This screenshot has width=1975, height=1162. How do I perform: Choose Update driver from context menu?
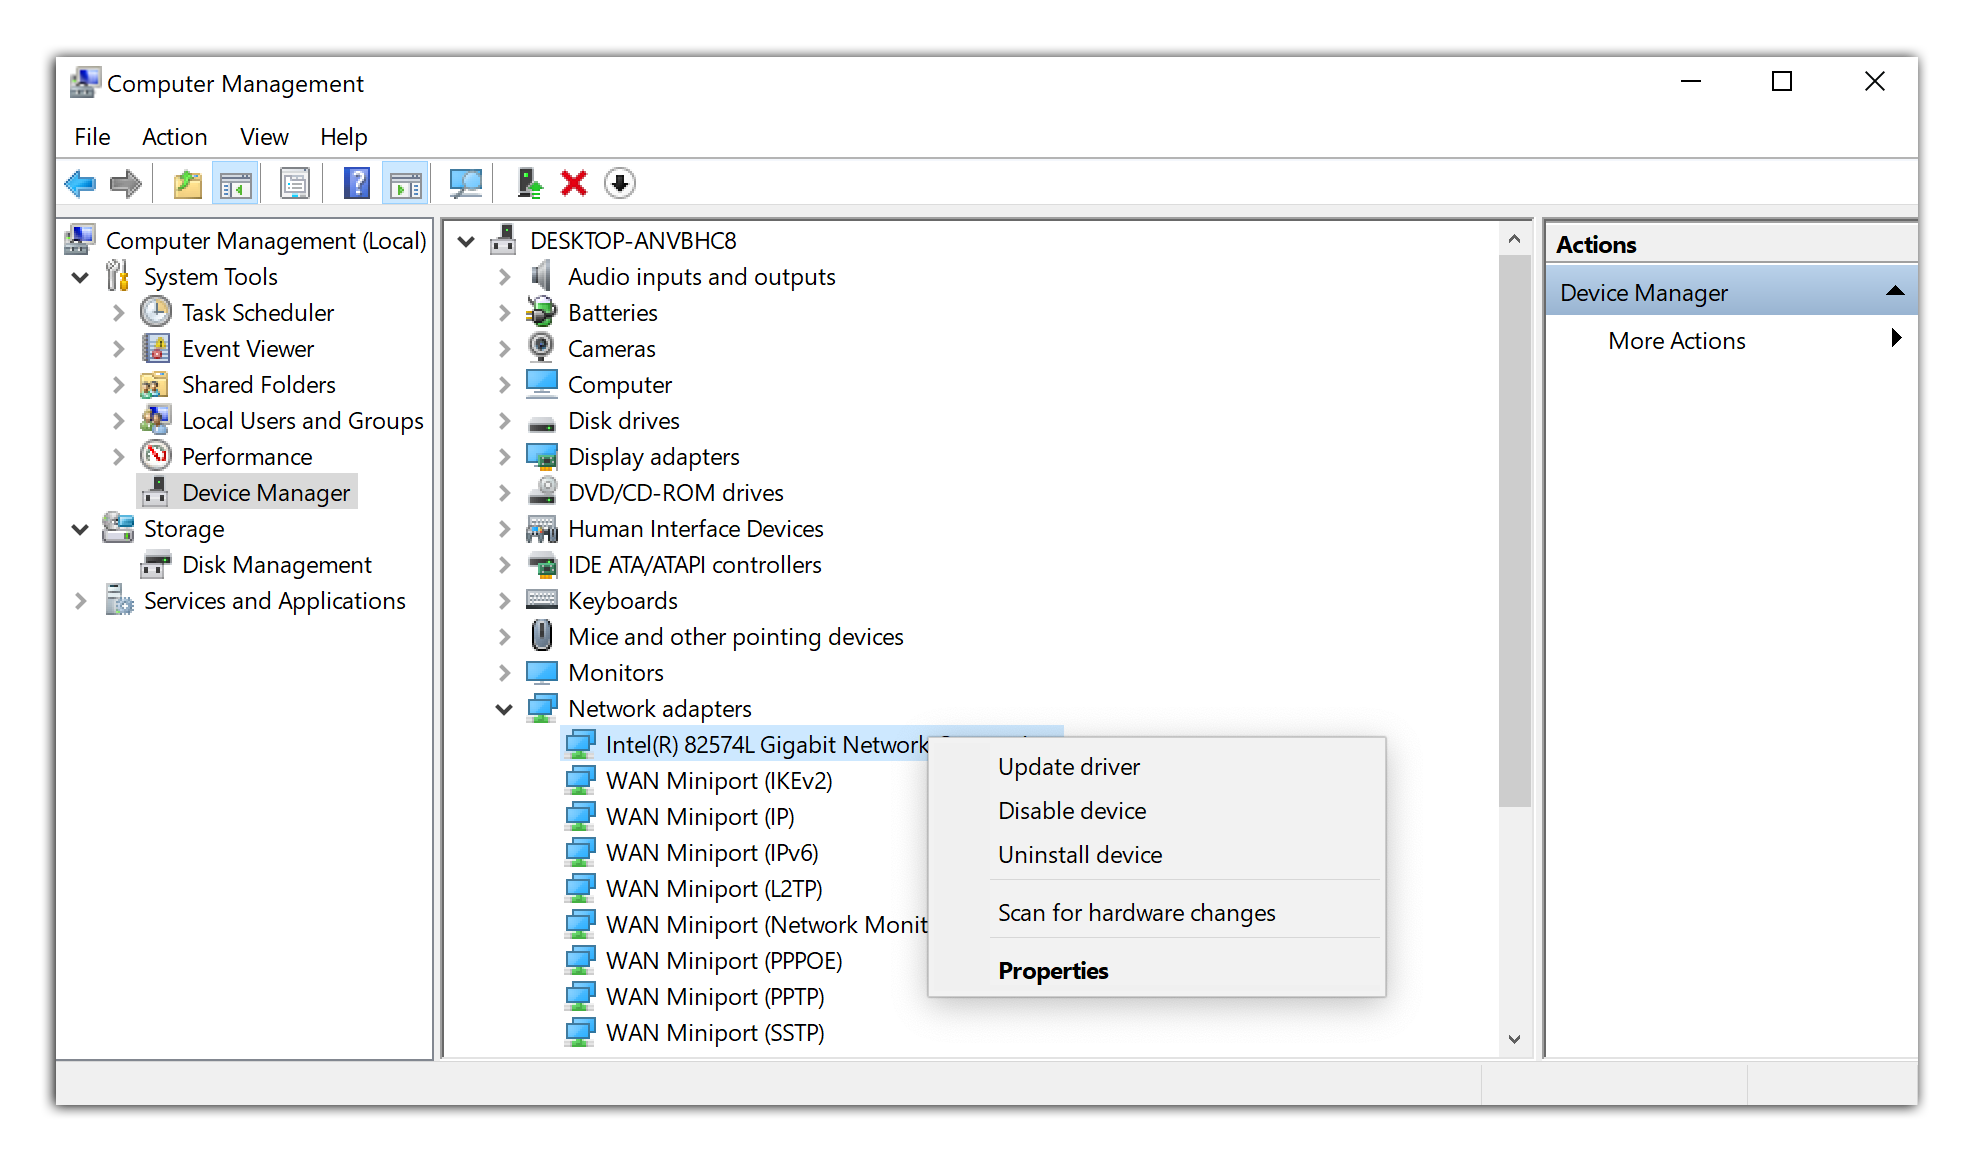click(1157, 767)
